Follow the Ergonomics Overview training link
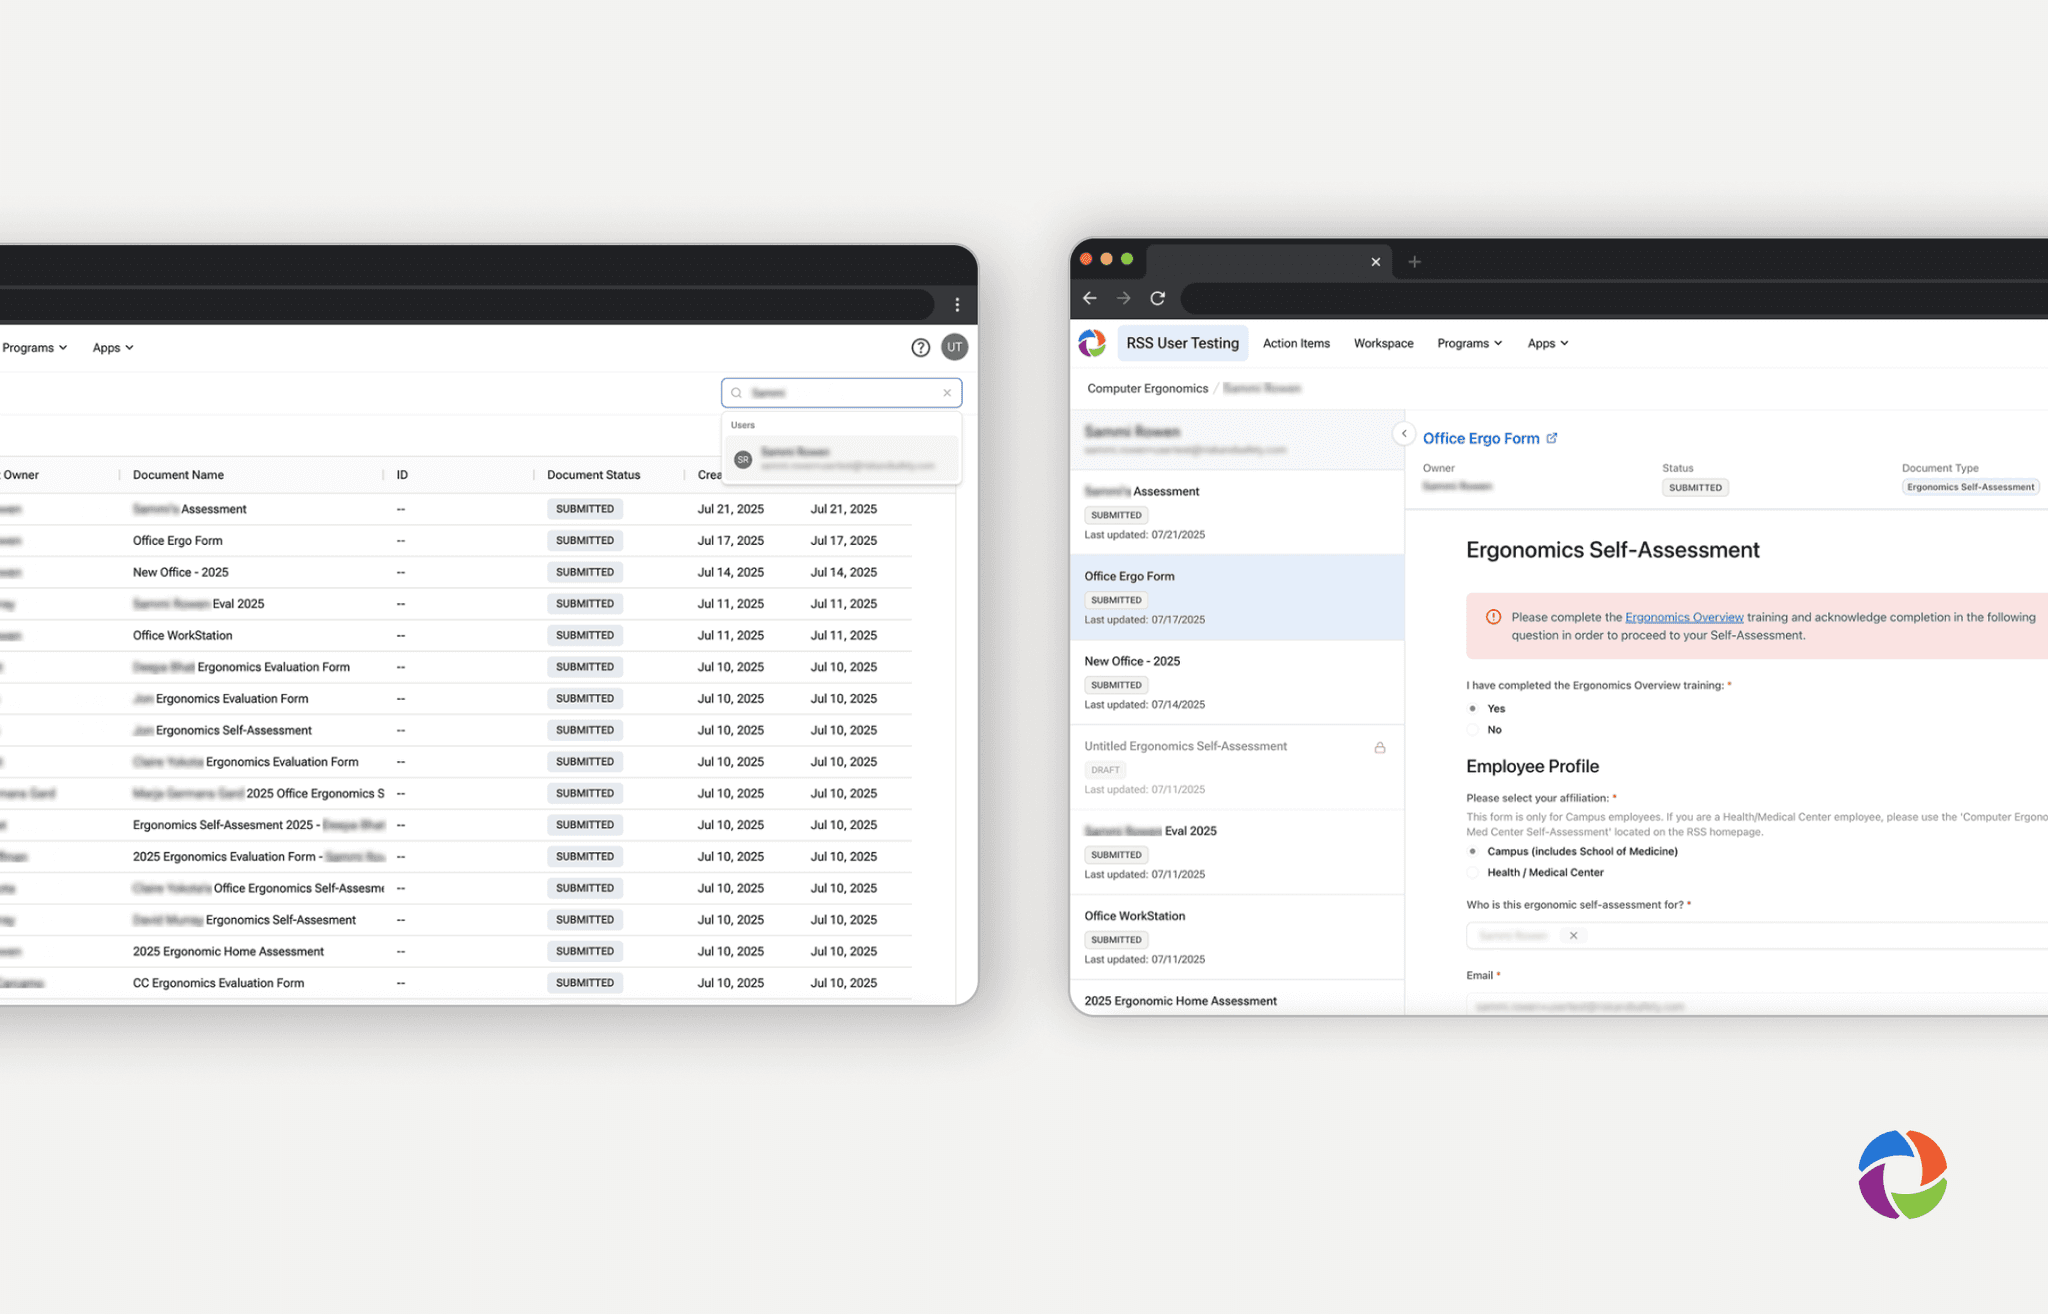Image resolution: width=2048 pixels, height=1314 pixels. [x=1684, y=617]
